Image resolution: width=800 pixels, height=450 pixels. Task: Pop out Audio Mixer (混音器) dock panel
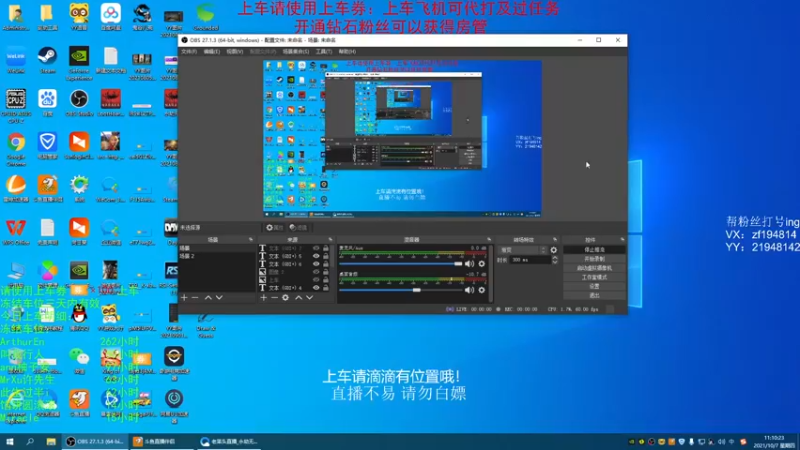pos(489,239)
